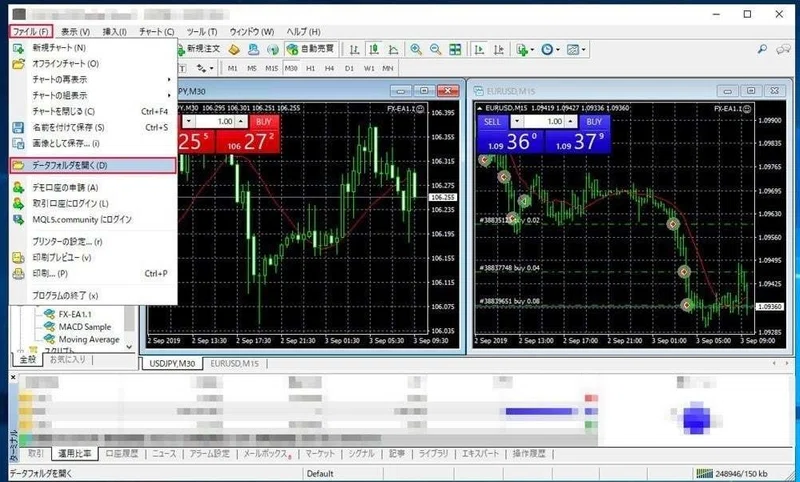800x482 pixels.
Task: Select Moving Average in Navigator tree
Action: (x=89, y=340)
